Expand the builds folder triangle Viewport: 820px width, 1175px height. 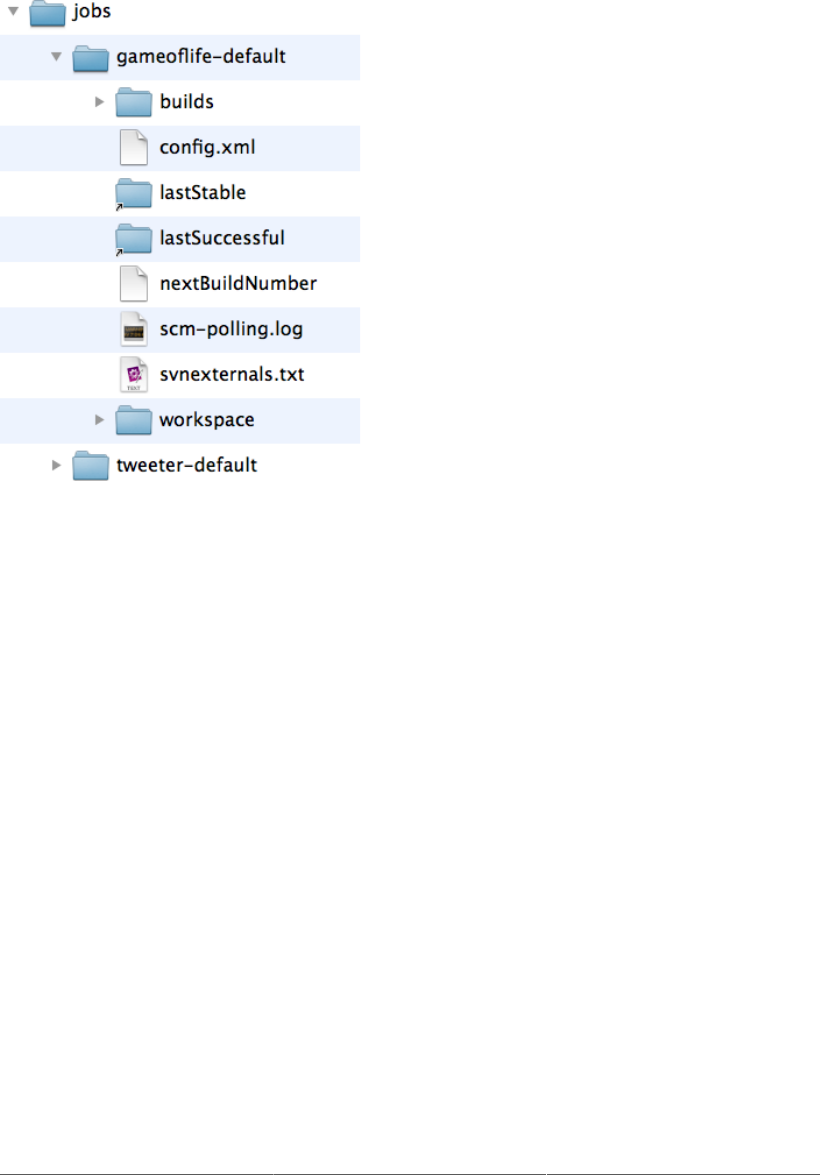point(100,102)
